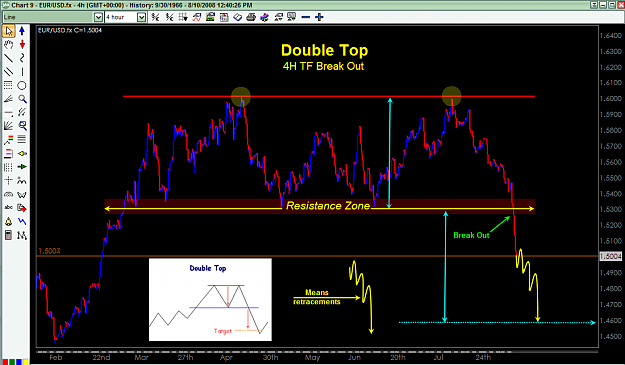This screenshot has height=365, width=625.
Task: Open the Line chart type dropdown
Action: coord(98,17)
